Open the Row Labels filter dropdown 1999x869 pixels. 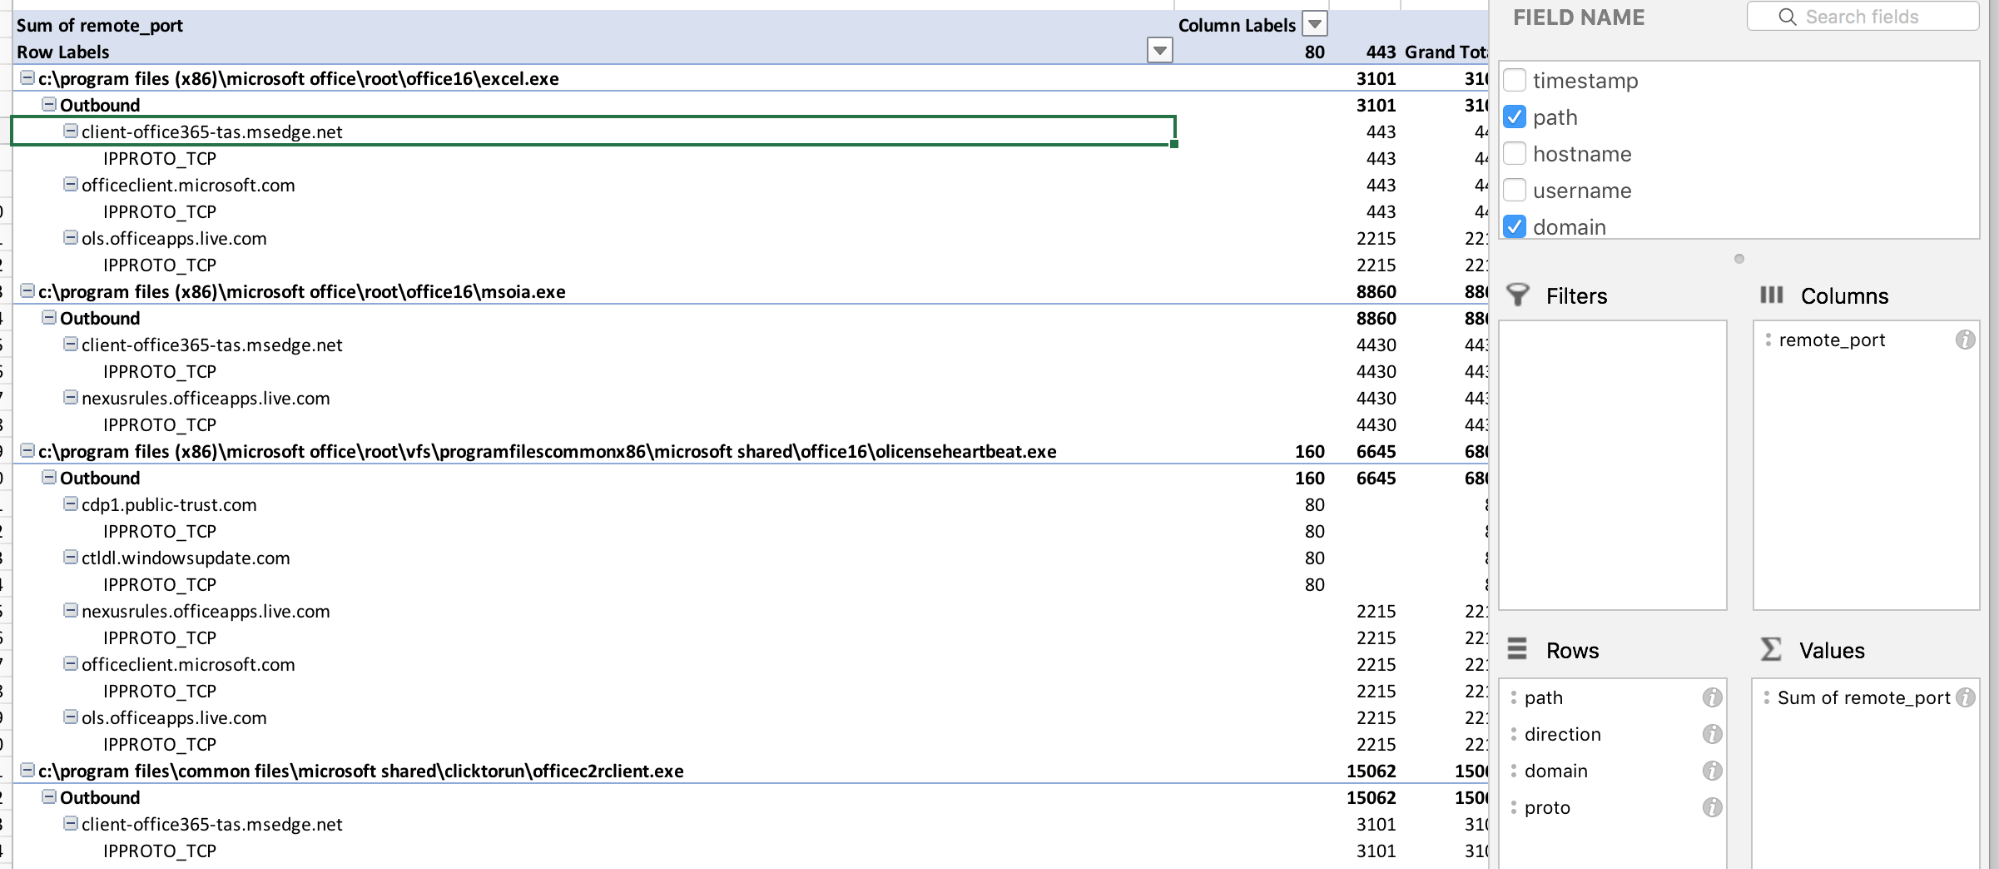coord(1159,50)
